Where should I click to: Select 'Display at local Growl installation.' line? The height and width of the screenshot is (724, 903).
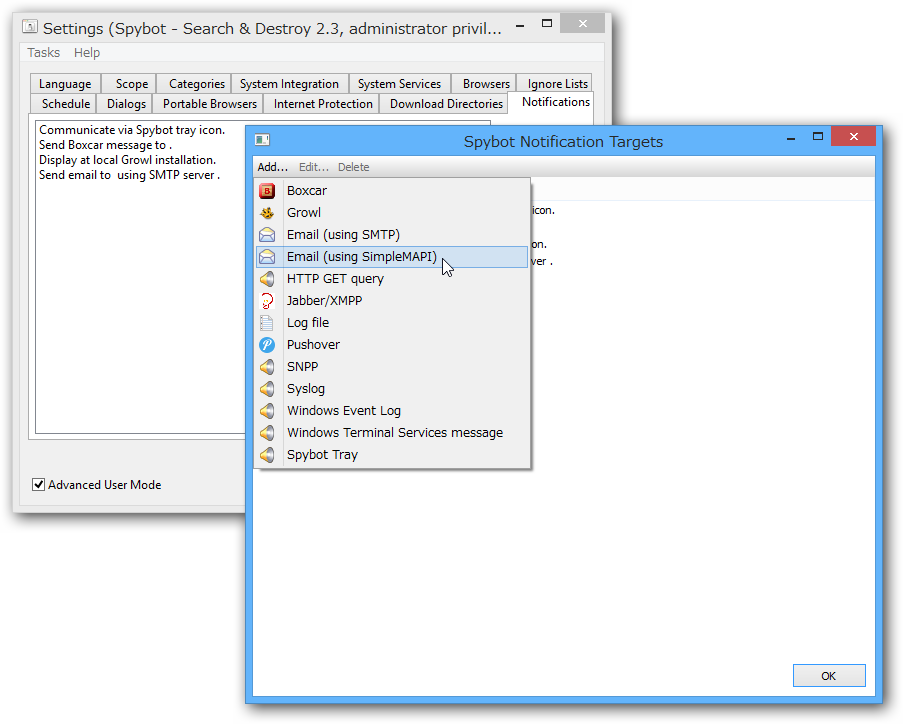point(127,160)
